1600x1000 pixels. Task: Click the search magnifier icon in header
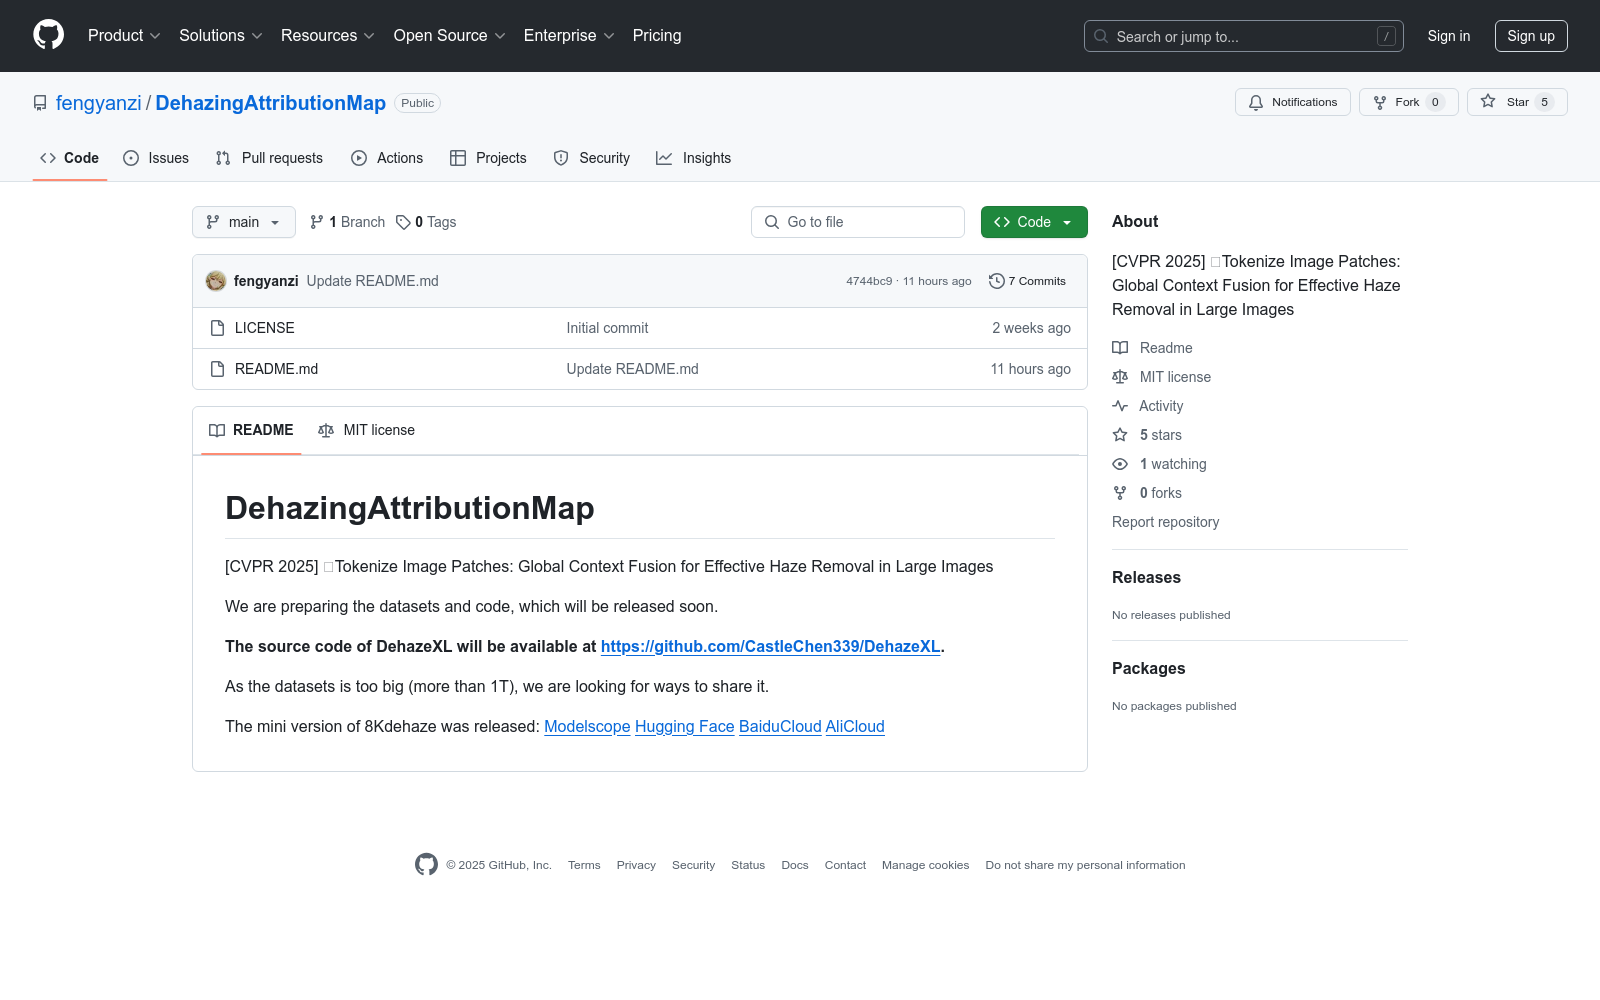coord(1101,36)
